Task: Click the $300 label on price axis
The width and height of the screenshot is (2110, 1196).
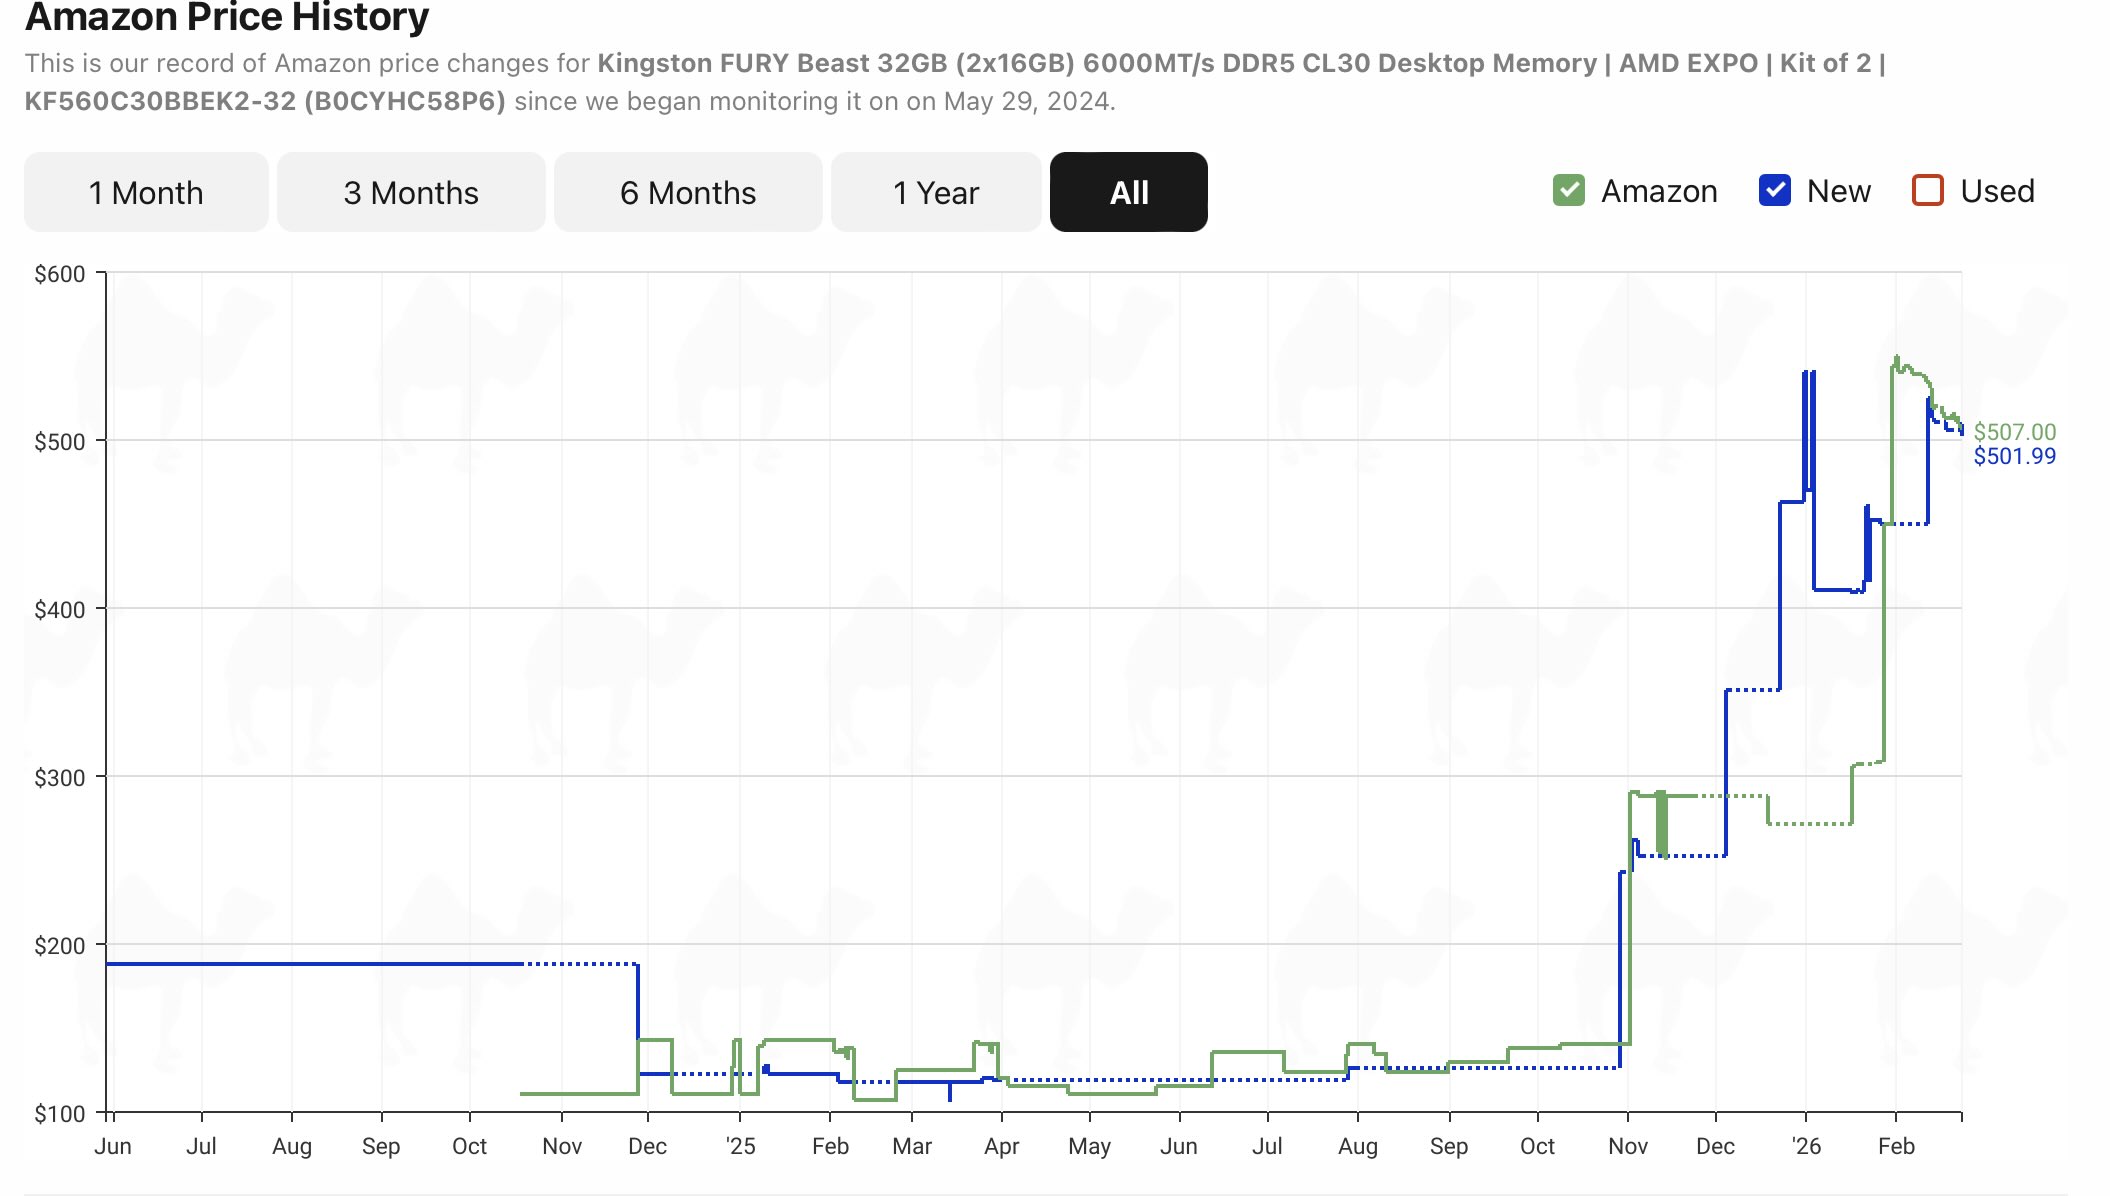Action: [60, 777]
